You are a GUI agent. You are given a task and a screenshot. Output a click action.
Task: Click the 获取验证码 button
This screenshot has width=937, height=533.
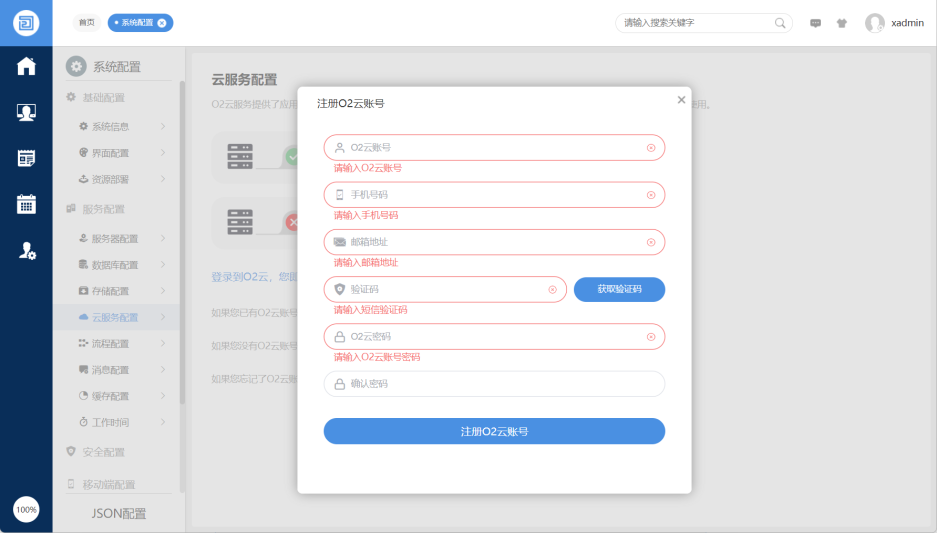[x=619, y=289]
